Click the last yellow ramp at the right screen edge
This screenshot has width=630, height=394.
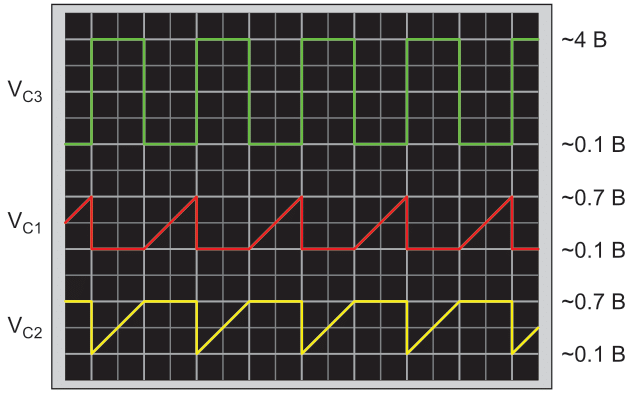[526, 341]
